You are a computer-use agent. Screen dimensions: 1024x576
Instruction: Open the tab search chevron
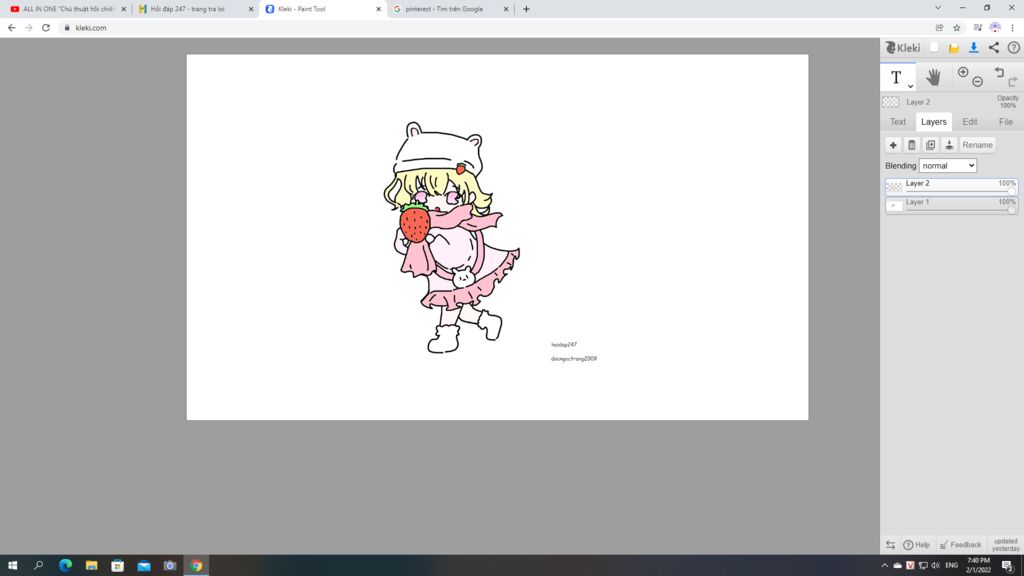(x=938, y=8)
